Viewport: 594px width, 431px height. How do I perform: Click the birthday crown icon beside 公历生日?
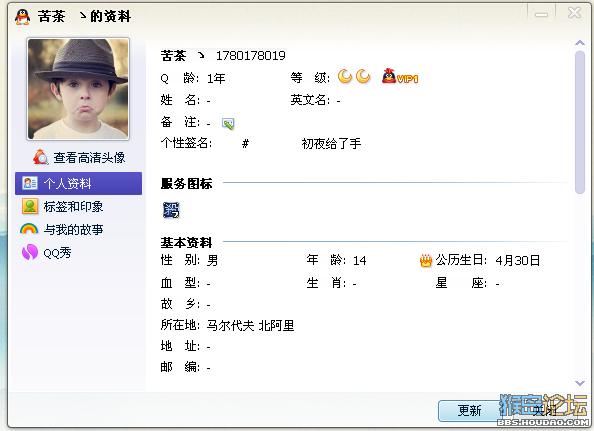coord(426,261)
